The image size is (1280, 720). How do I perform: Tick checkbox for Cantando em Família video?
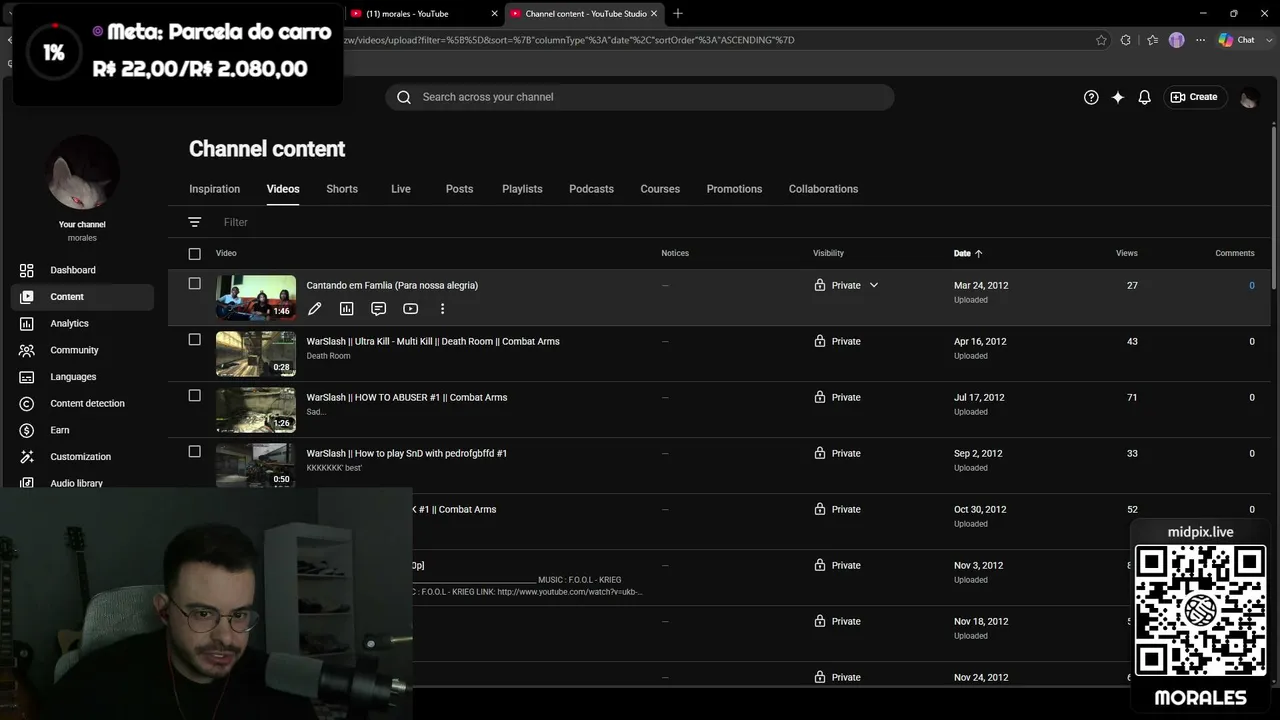point(195,284)
